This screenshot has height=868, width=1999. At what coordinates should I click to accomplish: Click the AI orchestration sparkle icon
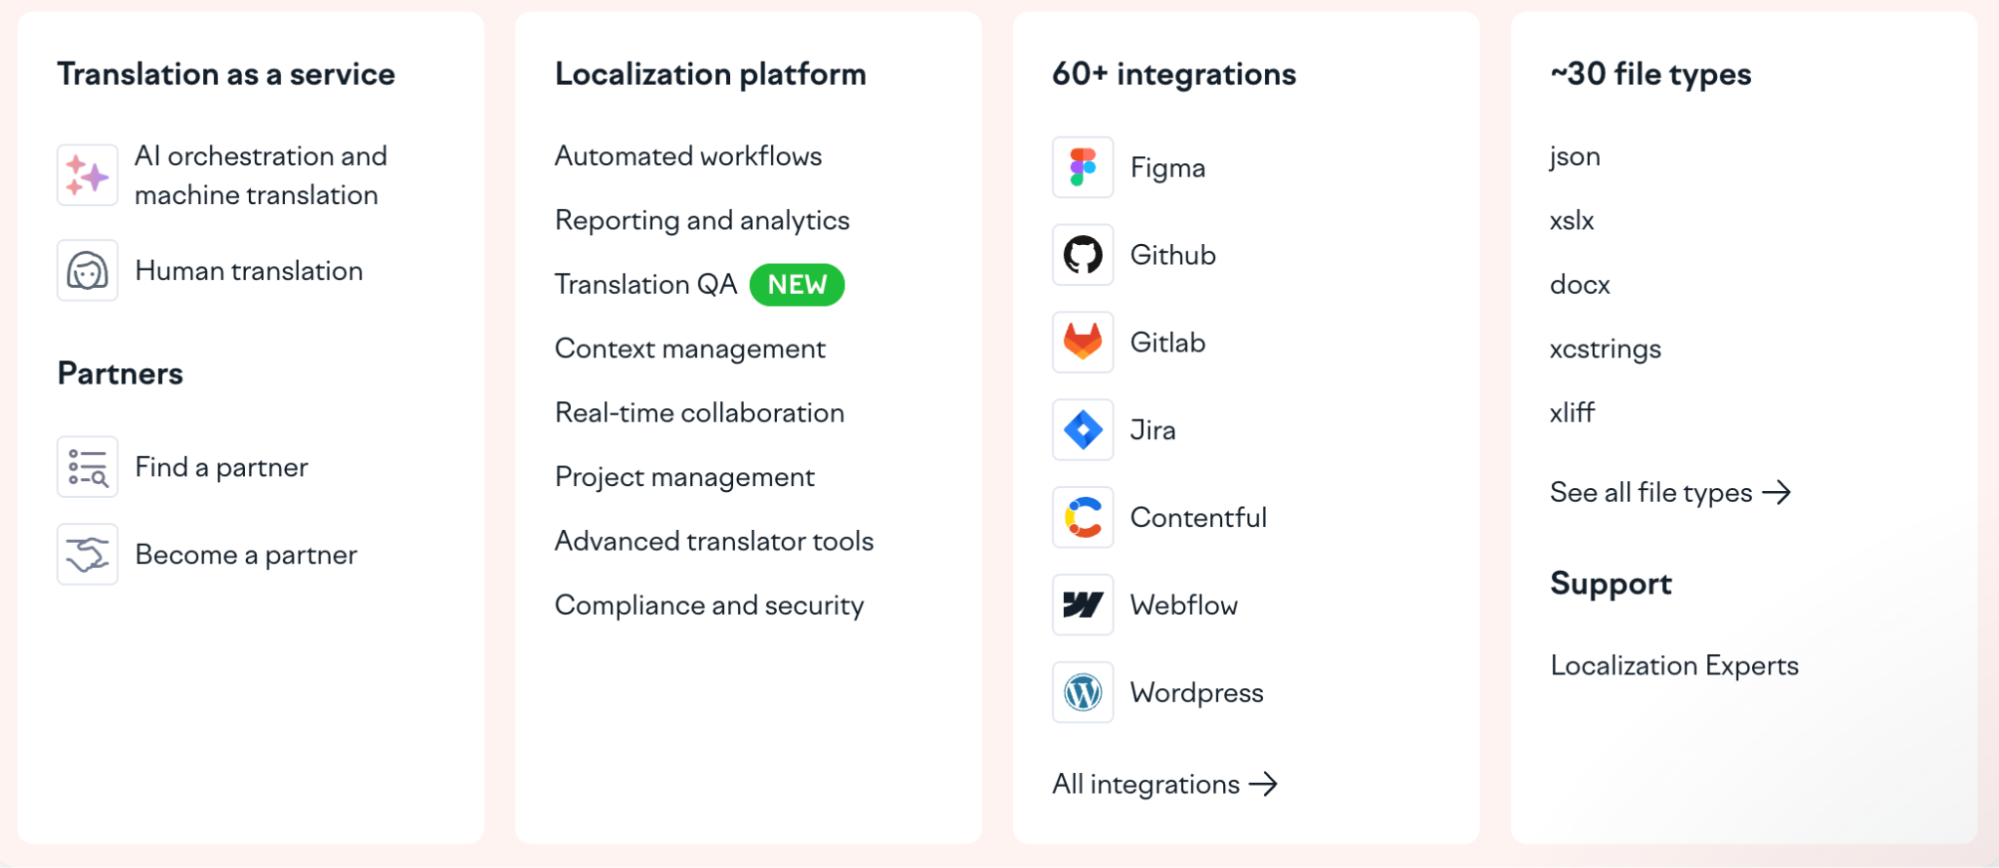tap(87, 175)
